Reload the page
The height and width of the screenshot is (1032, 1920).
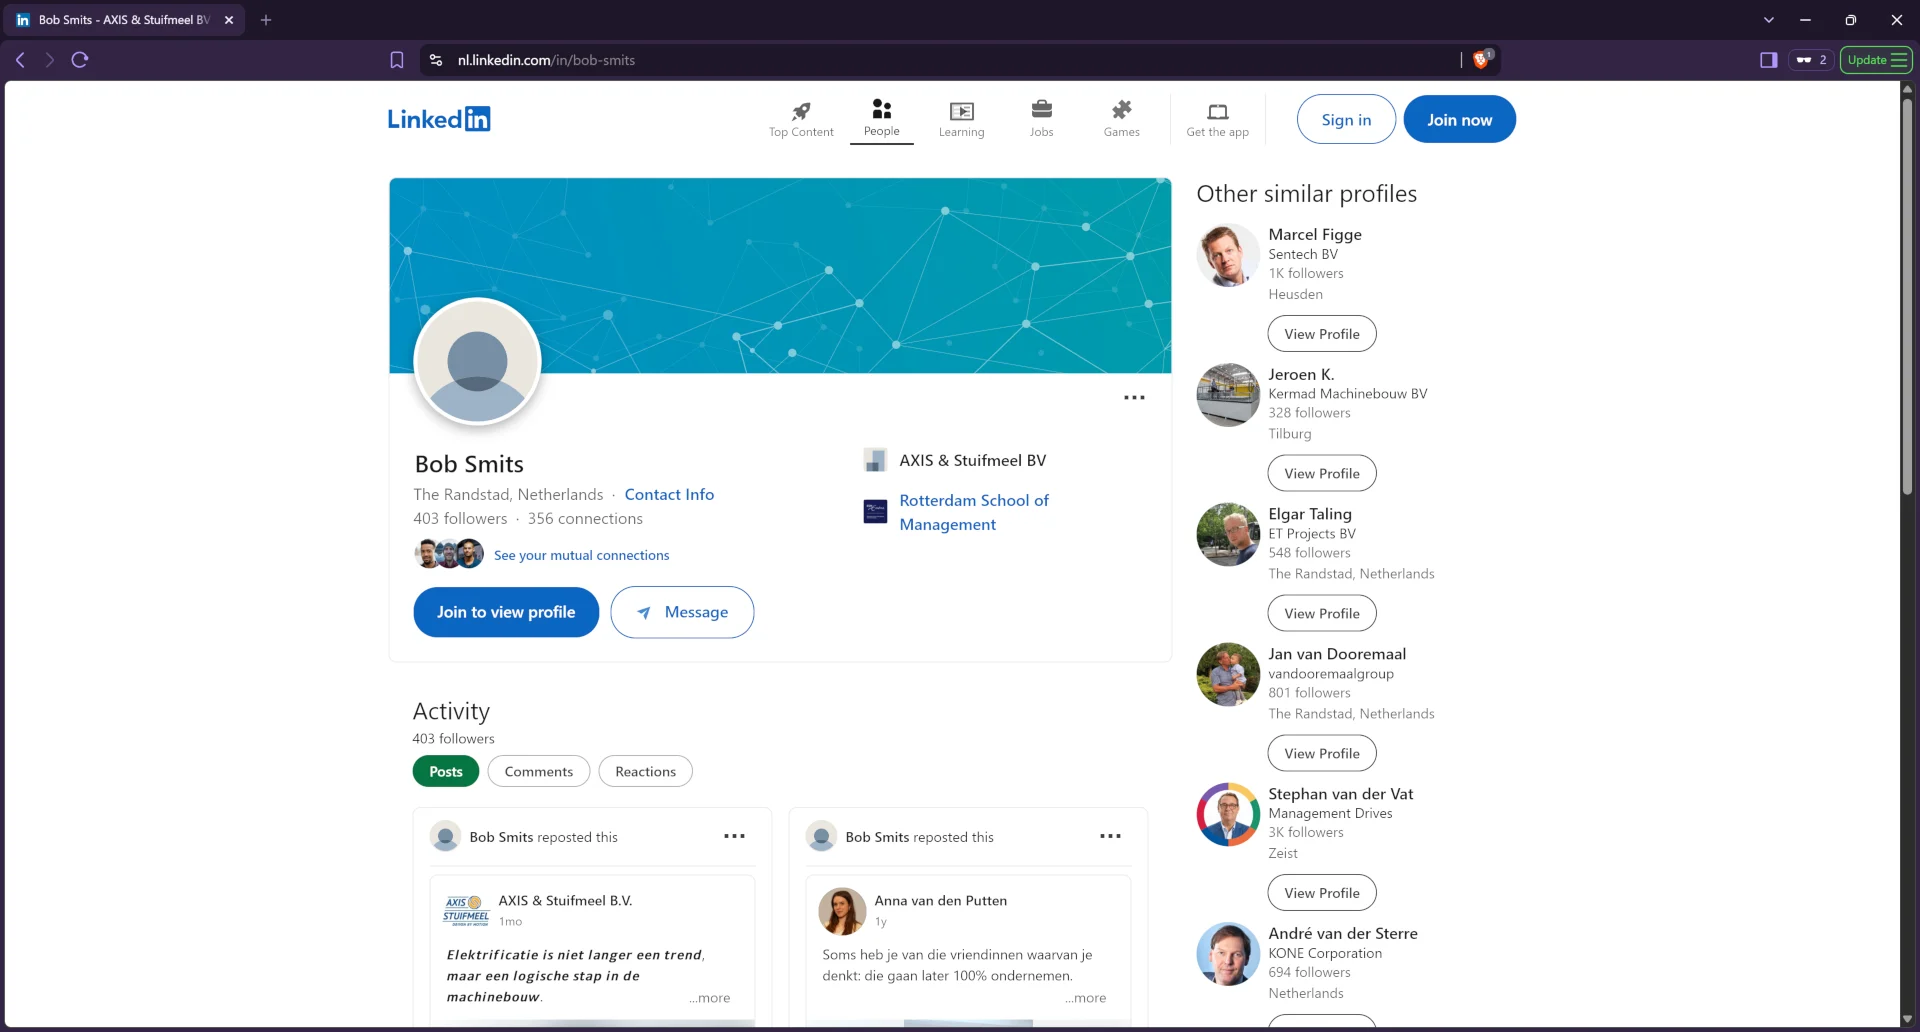coord(80,60)
